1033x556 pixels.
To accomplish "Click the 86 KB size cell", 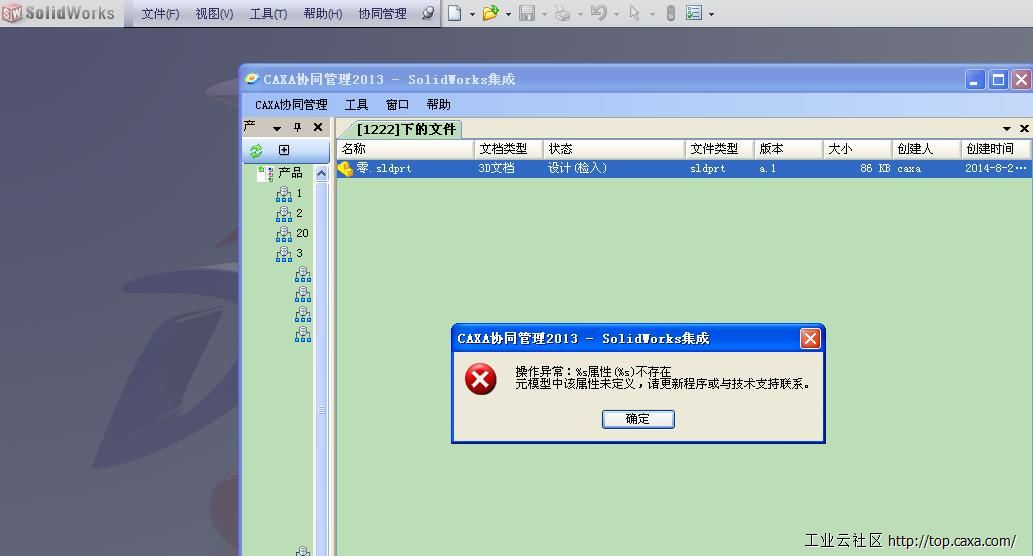I will click(x=875, y=169).
